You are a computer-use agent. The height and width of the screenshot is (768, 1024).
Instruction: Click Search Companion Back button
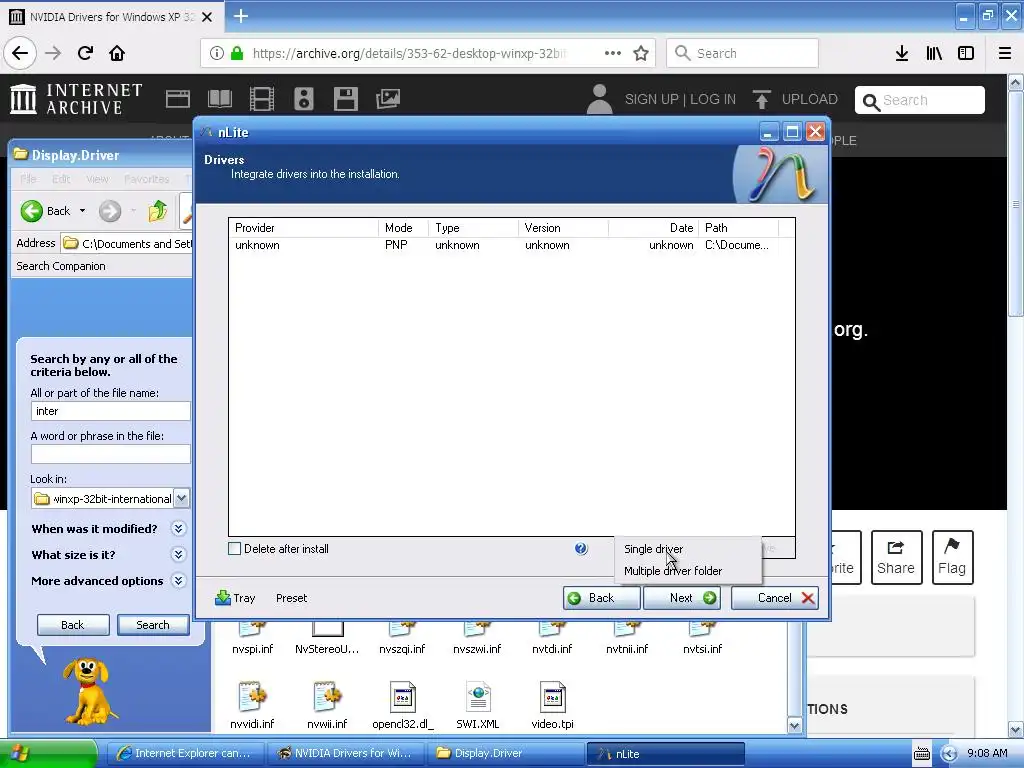72,625
